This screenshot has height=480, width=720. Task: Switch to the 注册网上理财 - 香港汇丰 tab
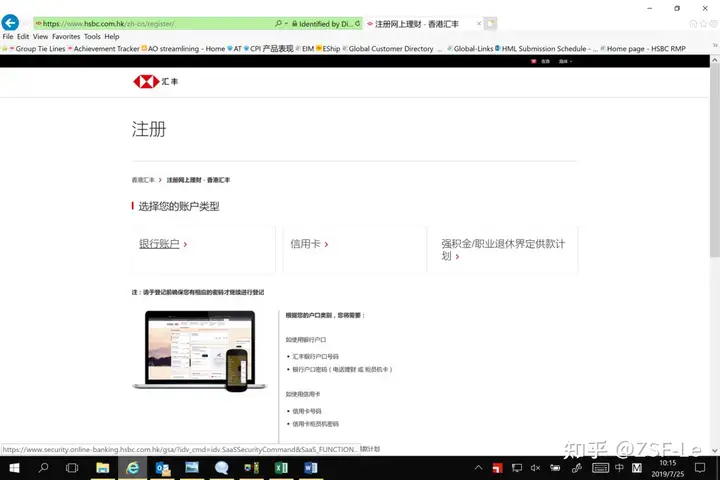[416, 24]
